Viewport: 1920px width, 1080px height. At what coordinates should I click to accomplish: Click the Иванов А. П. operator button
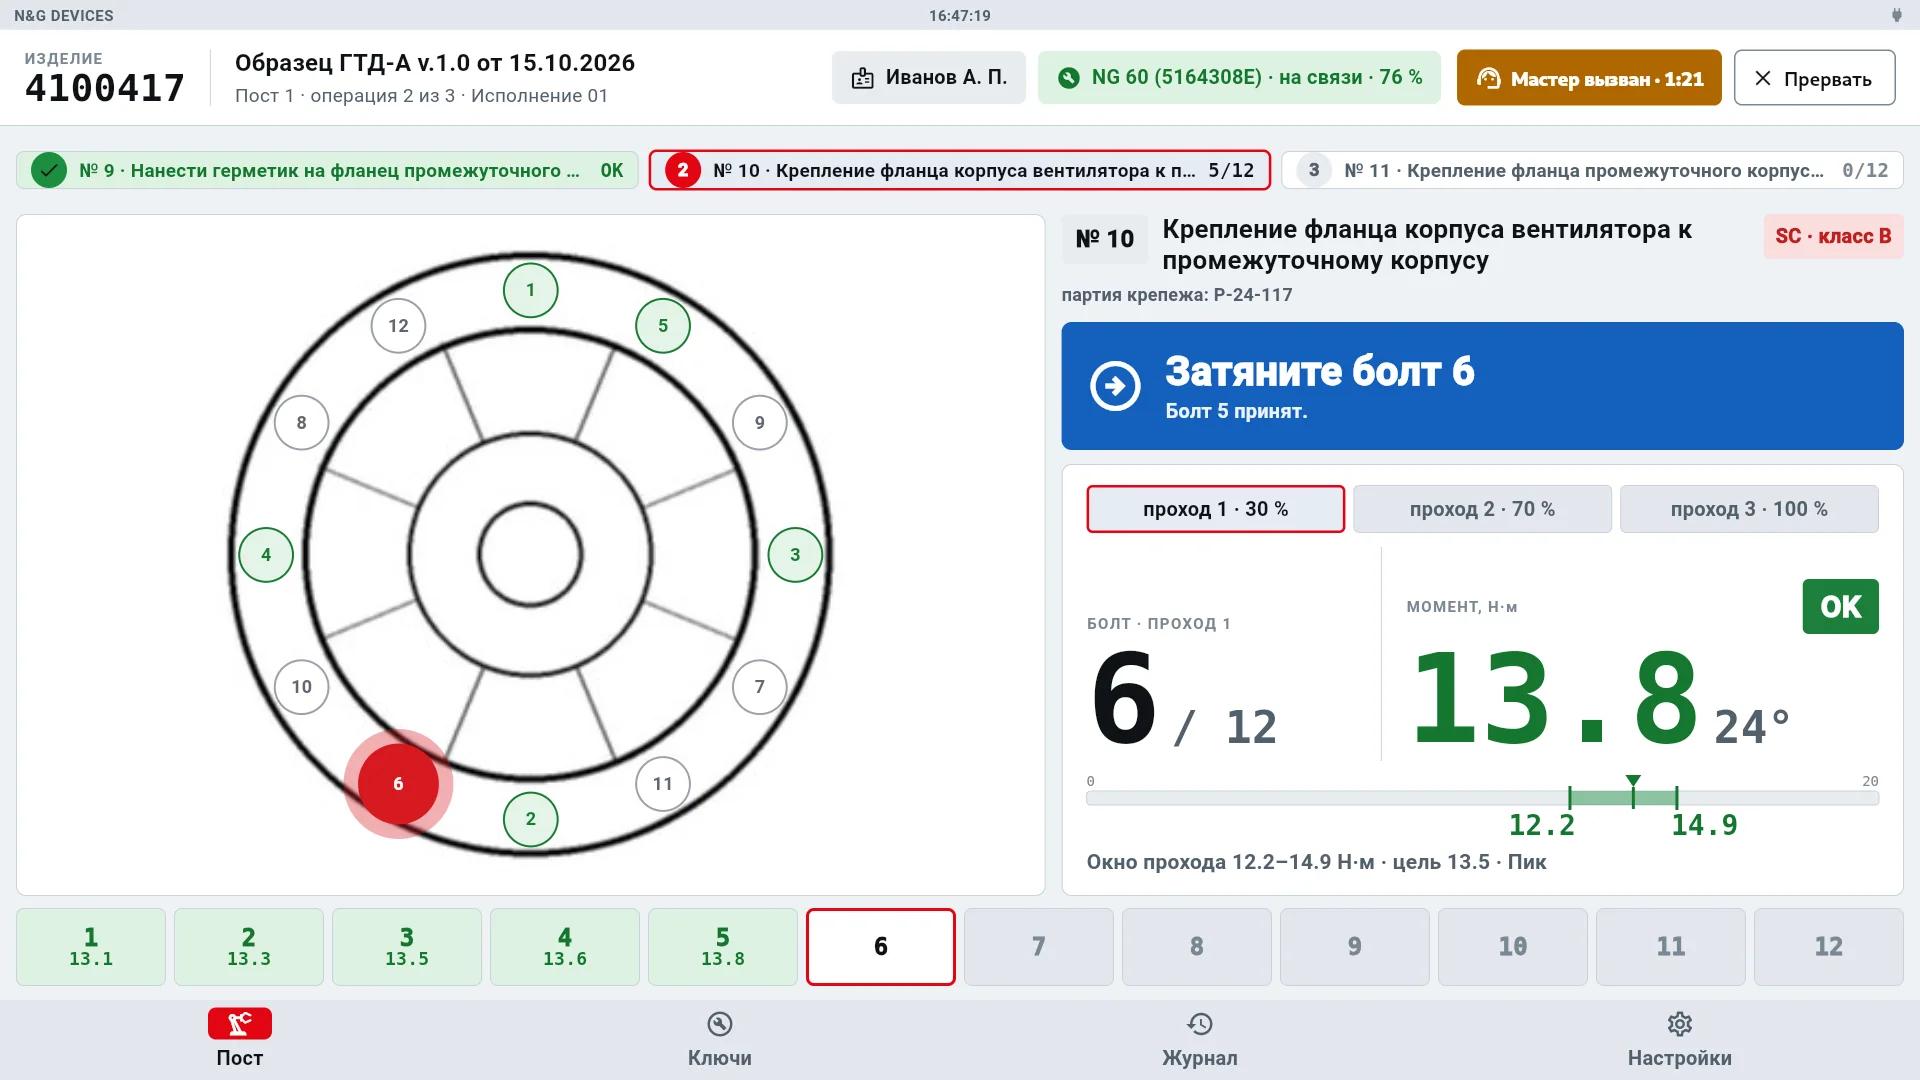929,78
